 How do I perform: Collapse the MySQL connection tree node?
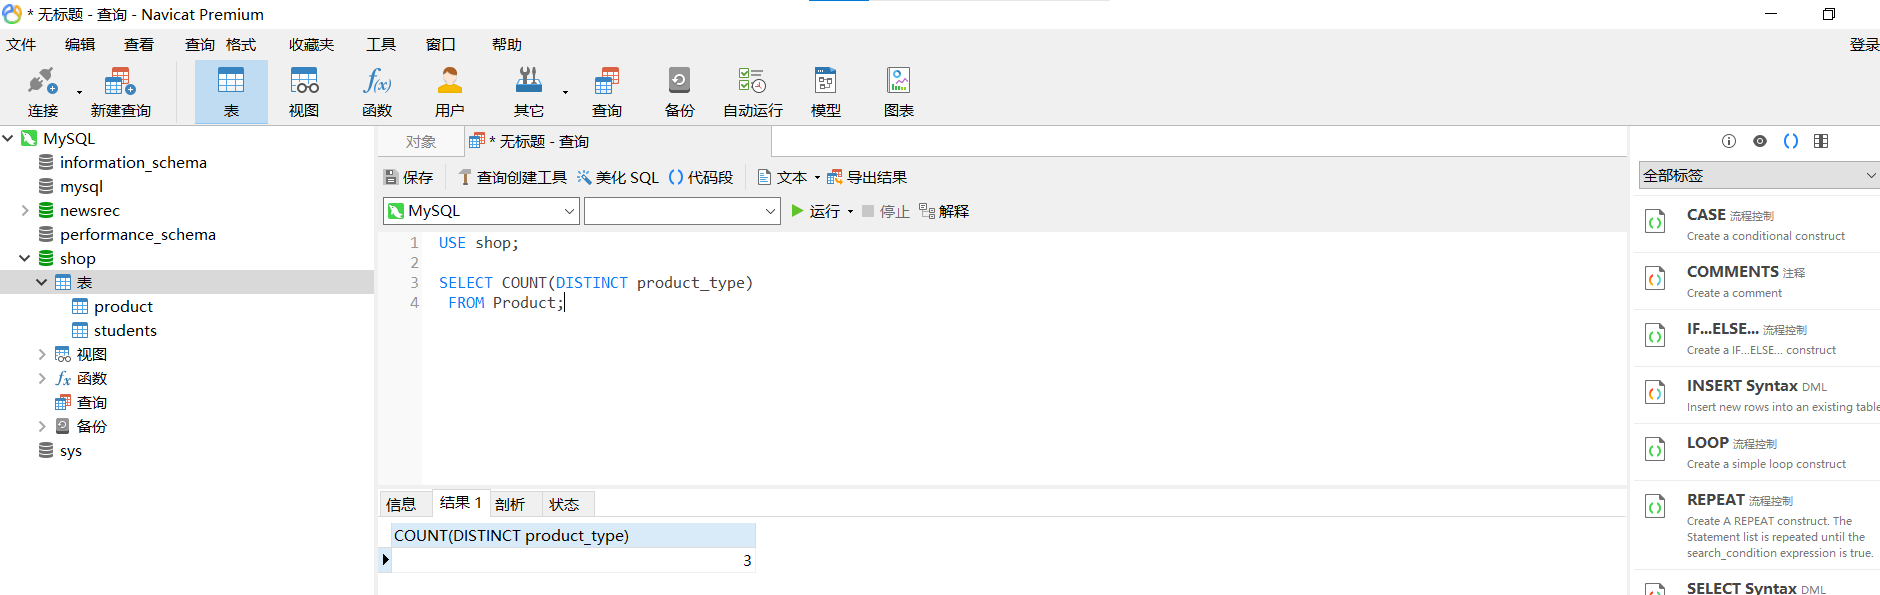pyautogui.click(x=8, y=138)
